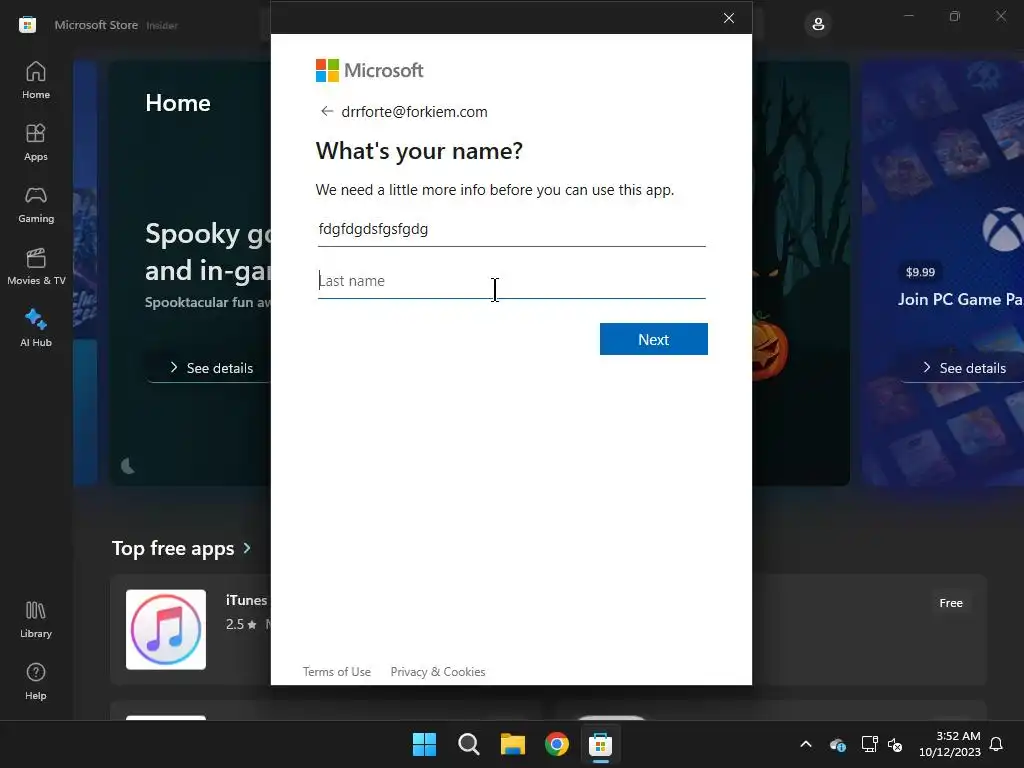Click the iTunes app thumbnail
Image resolution: width=1024 pixels, height=768 pixels.
click(166, 630)
